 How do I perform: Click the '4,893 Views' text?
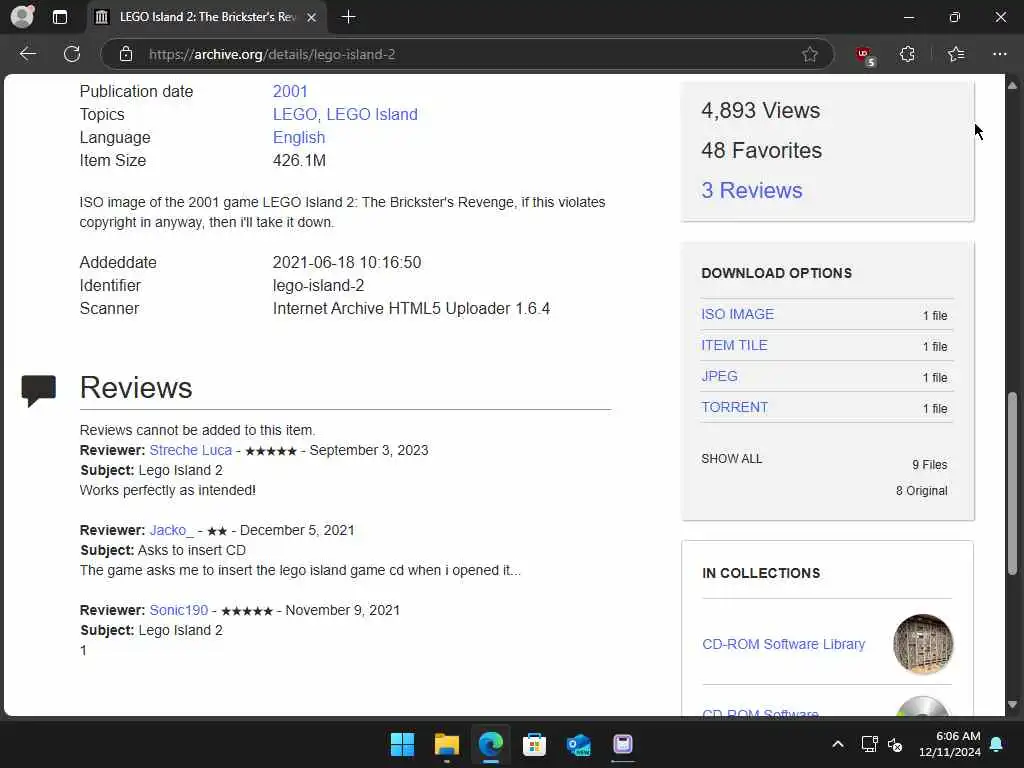point(760,110)
